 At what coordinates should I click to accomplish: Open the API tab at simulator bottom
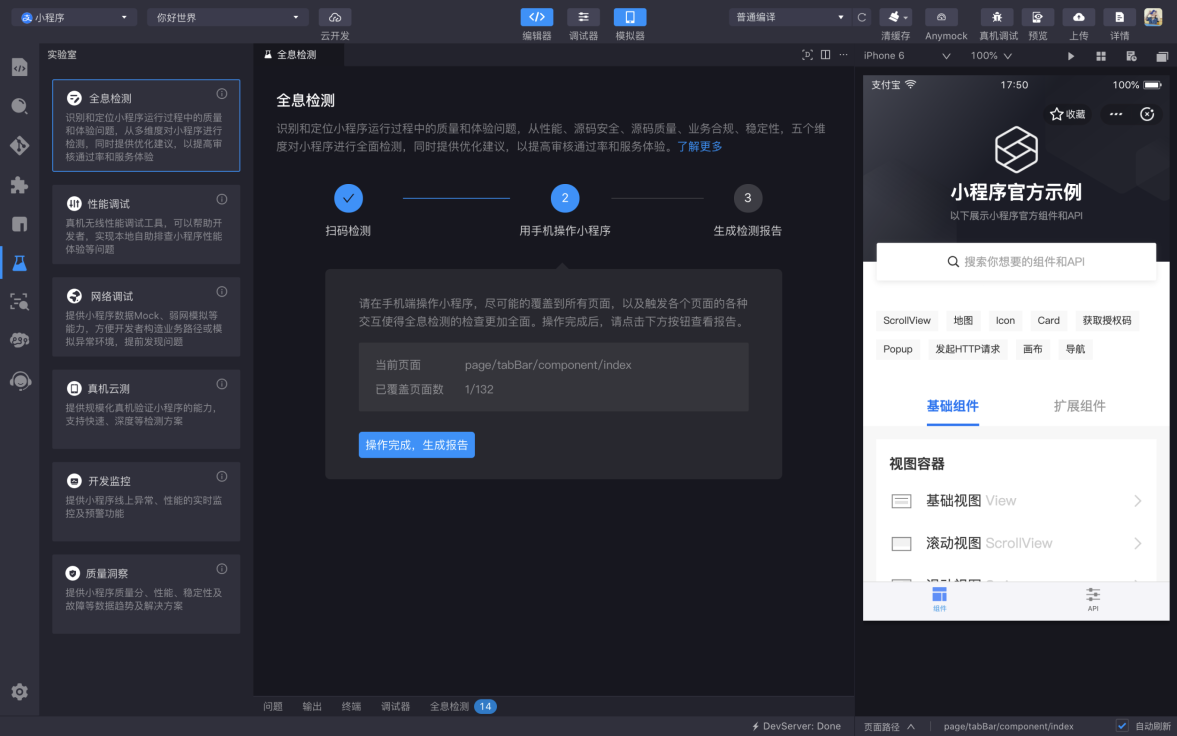[1093, 599]
